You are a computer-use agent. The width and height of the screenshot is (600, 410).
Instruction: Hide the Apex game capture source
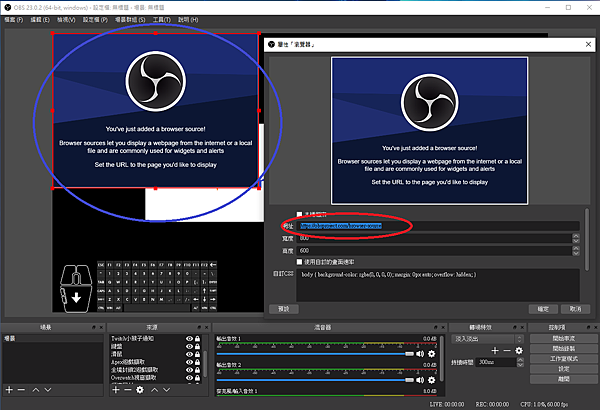189,362
